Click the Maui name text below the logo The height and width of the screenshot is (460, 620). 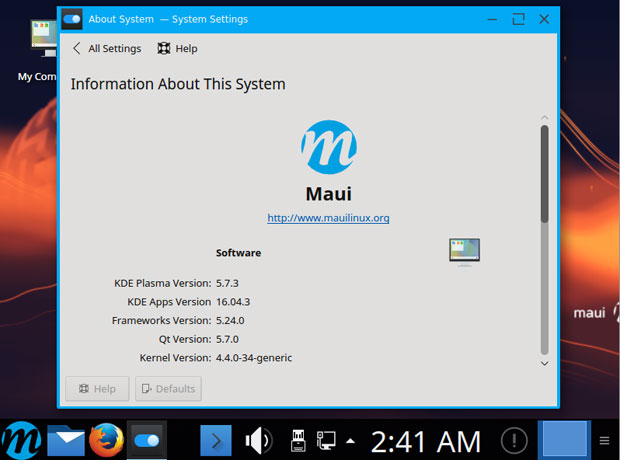(329, 194)
